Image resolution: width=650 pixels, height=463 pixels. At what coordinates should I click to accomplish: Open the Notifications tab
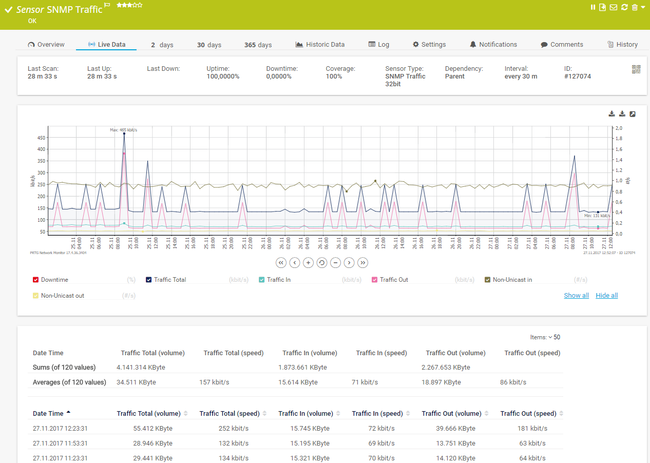click(x=493, y=45)
